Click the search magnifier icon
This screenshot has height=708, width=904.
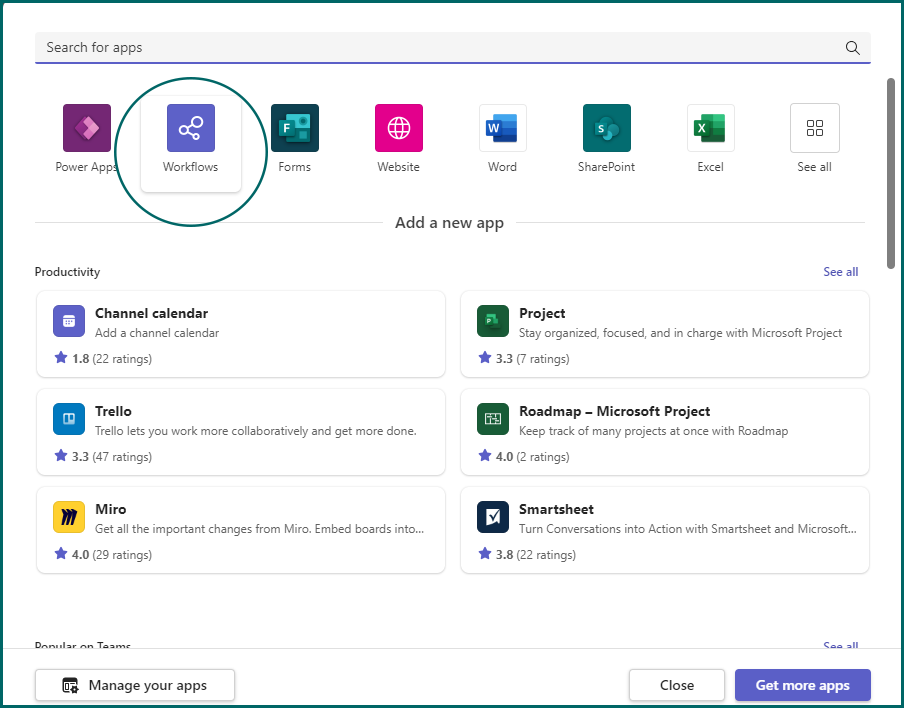(853, 48)
